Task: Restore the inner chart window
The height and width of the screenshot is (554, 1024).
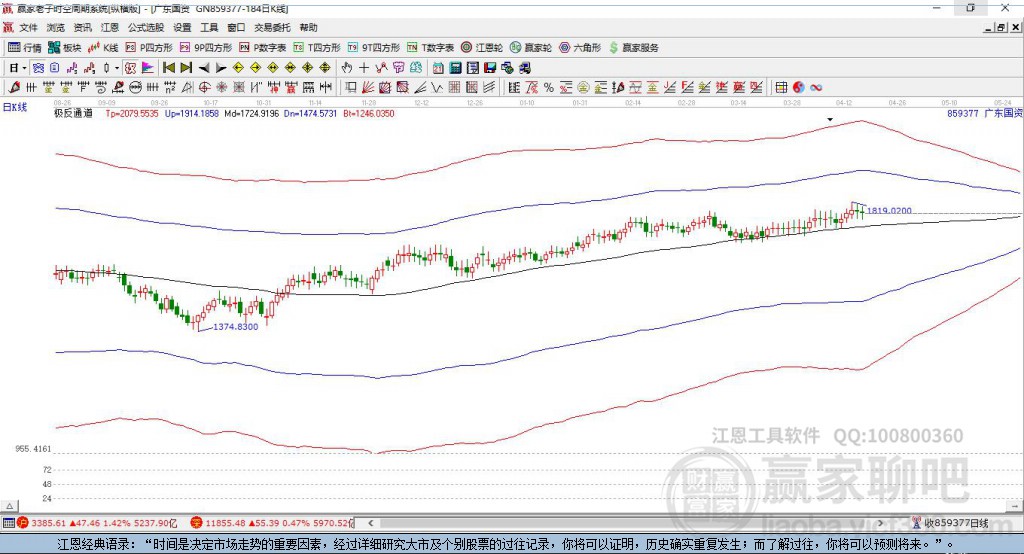Action: pyautogui.click(x=1001, y=27)
